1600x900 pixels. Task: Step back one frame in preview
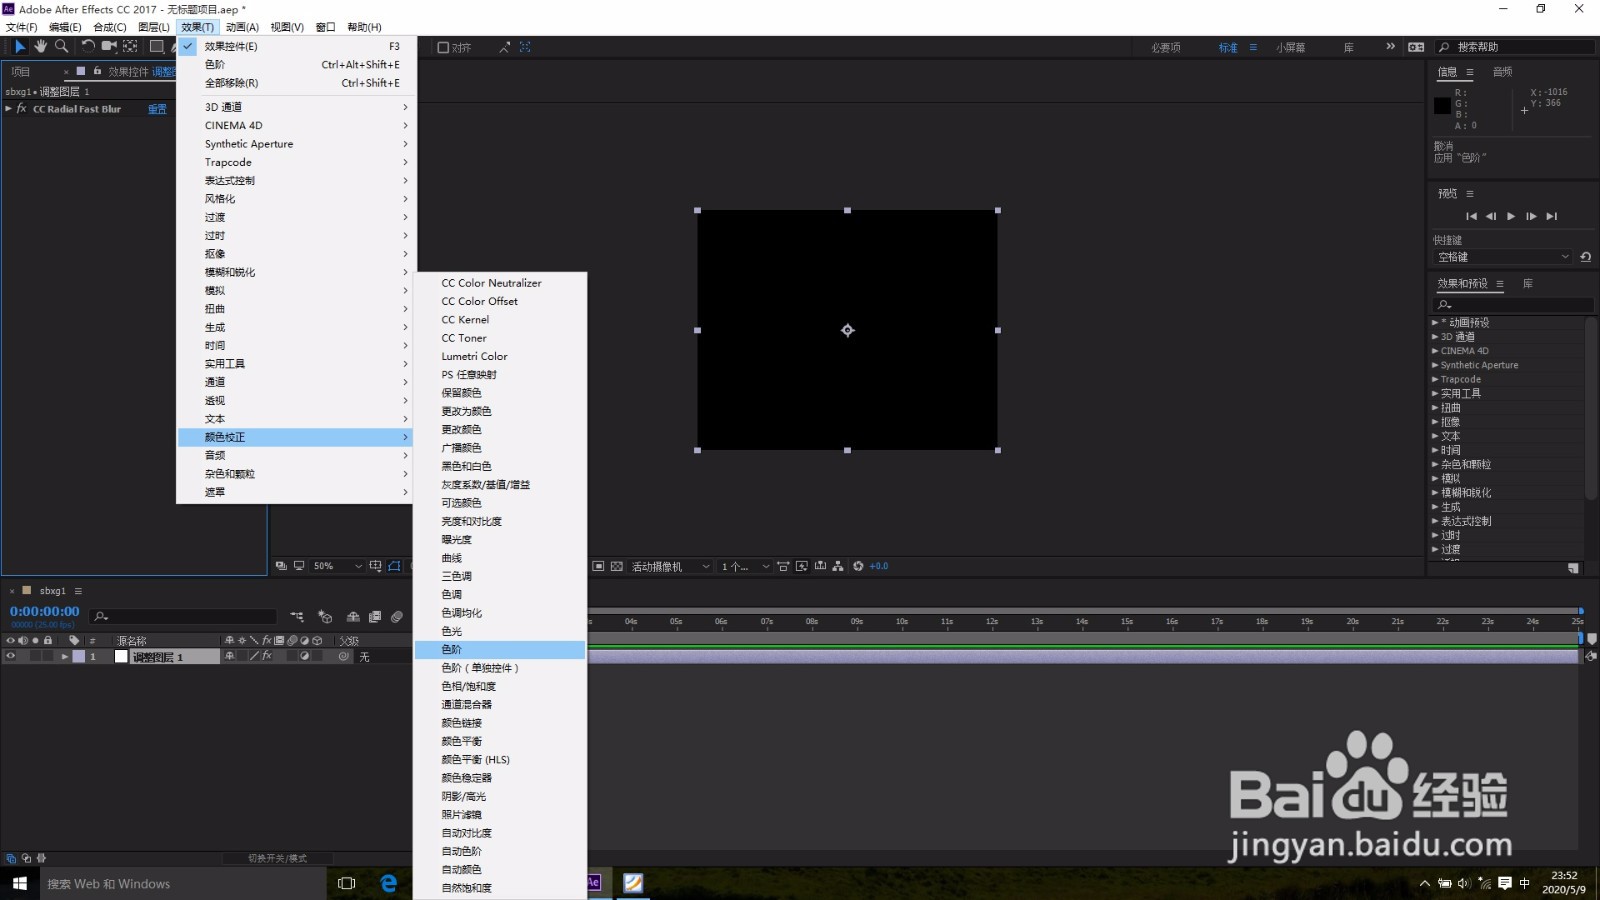1491,216
